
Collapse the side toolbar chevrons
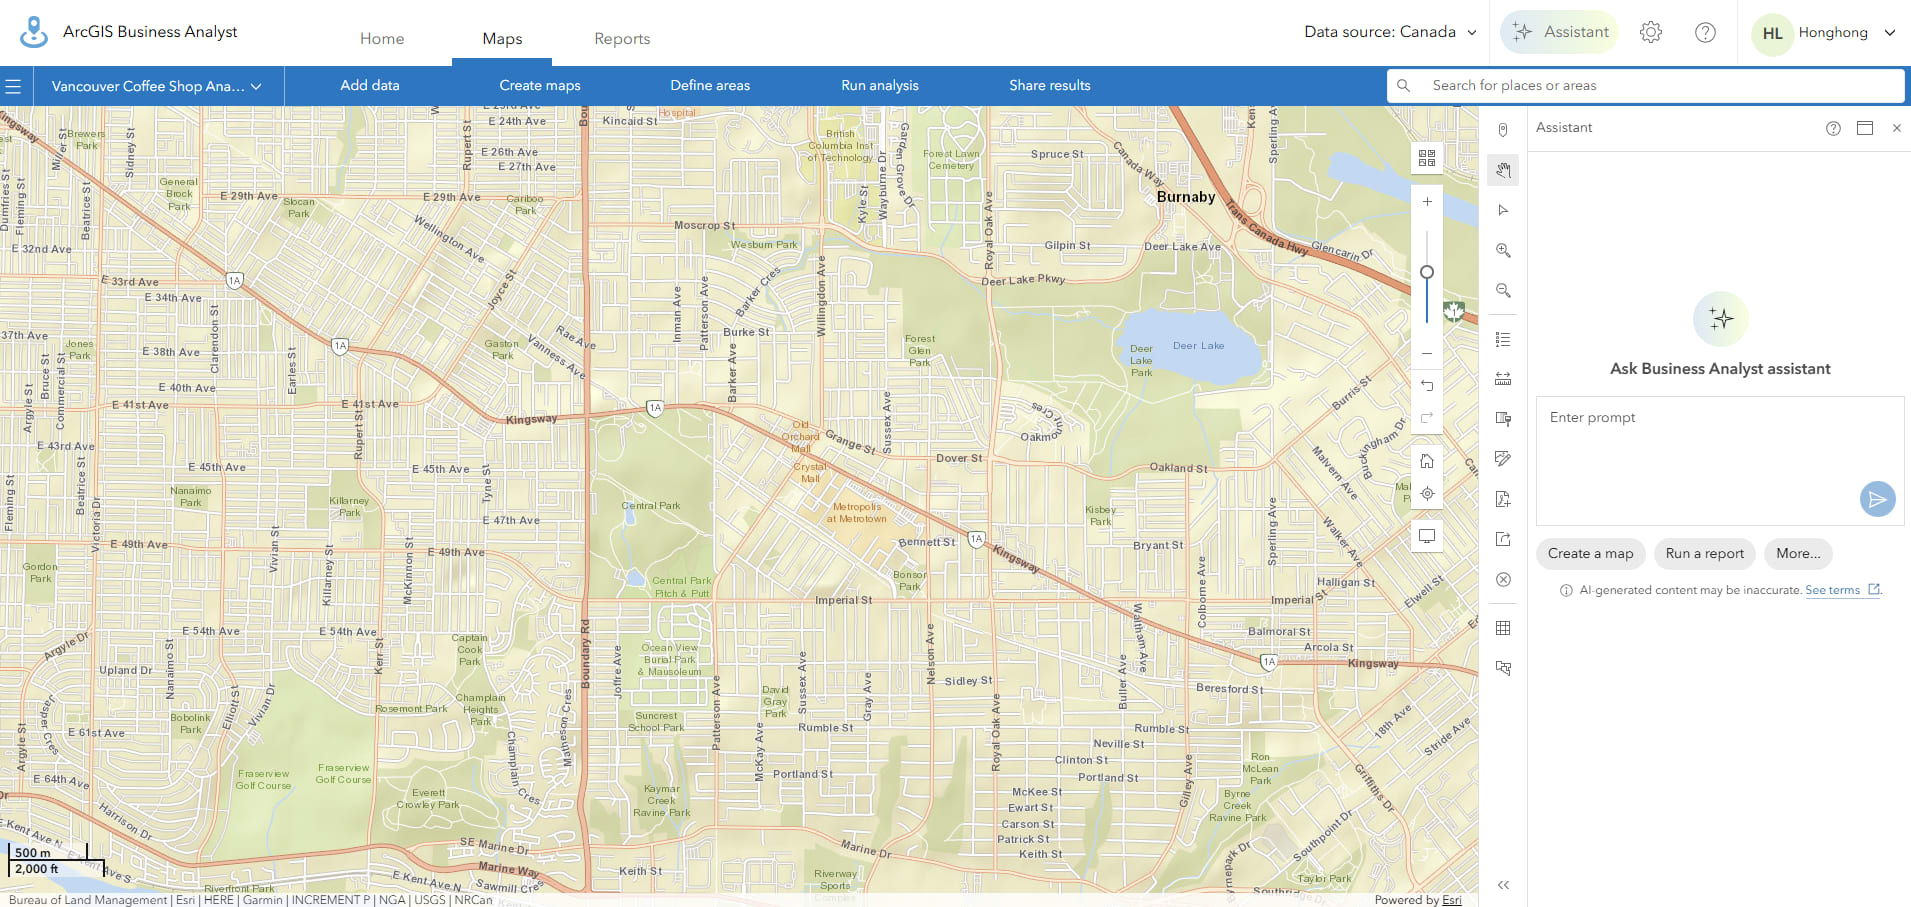coord(1503,885)
